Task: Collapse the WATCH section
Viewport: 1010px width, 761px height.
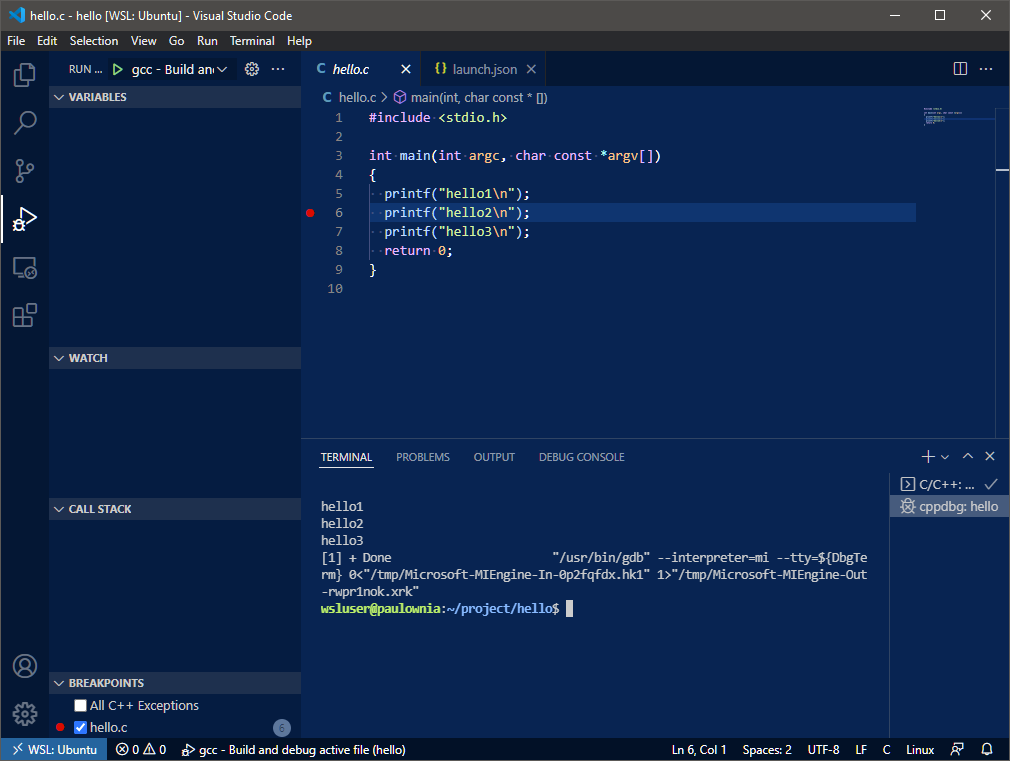Action: pos(175,358)
